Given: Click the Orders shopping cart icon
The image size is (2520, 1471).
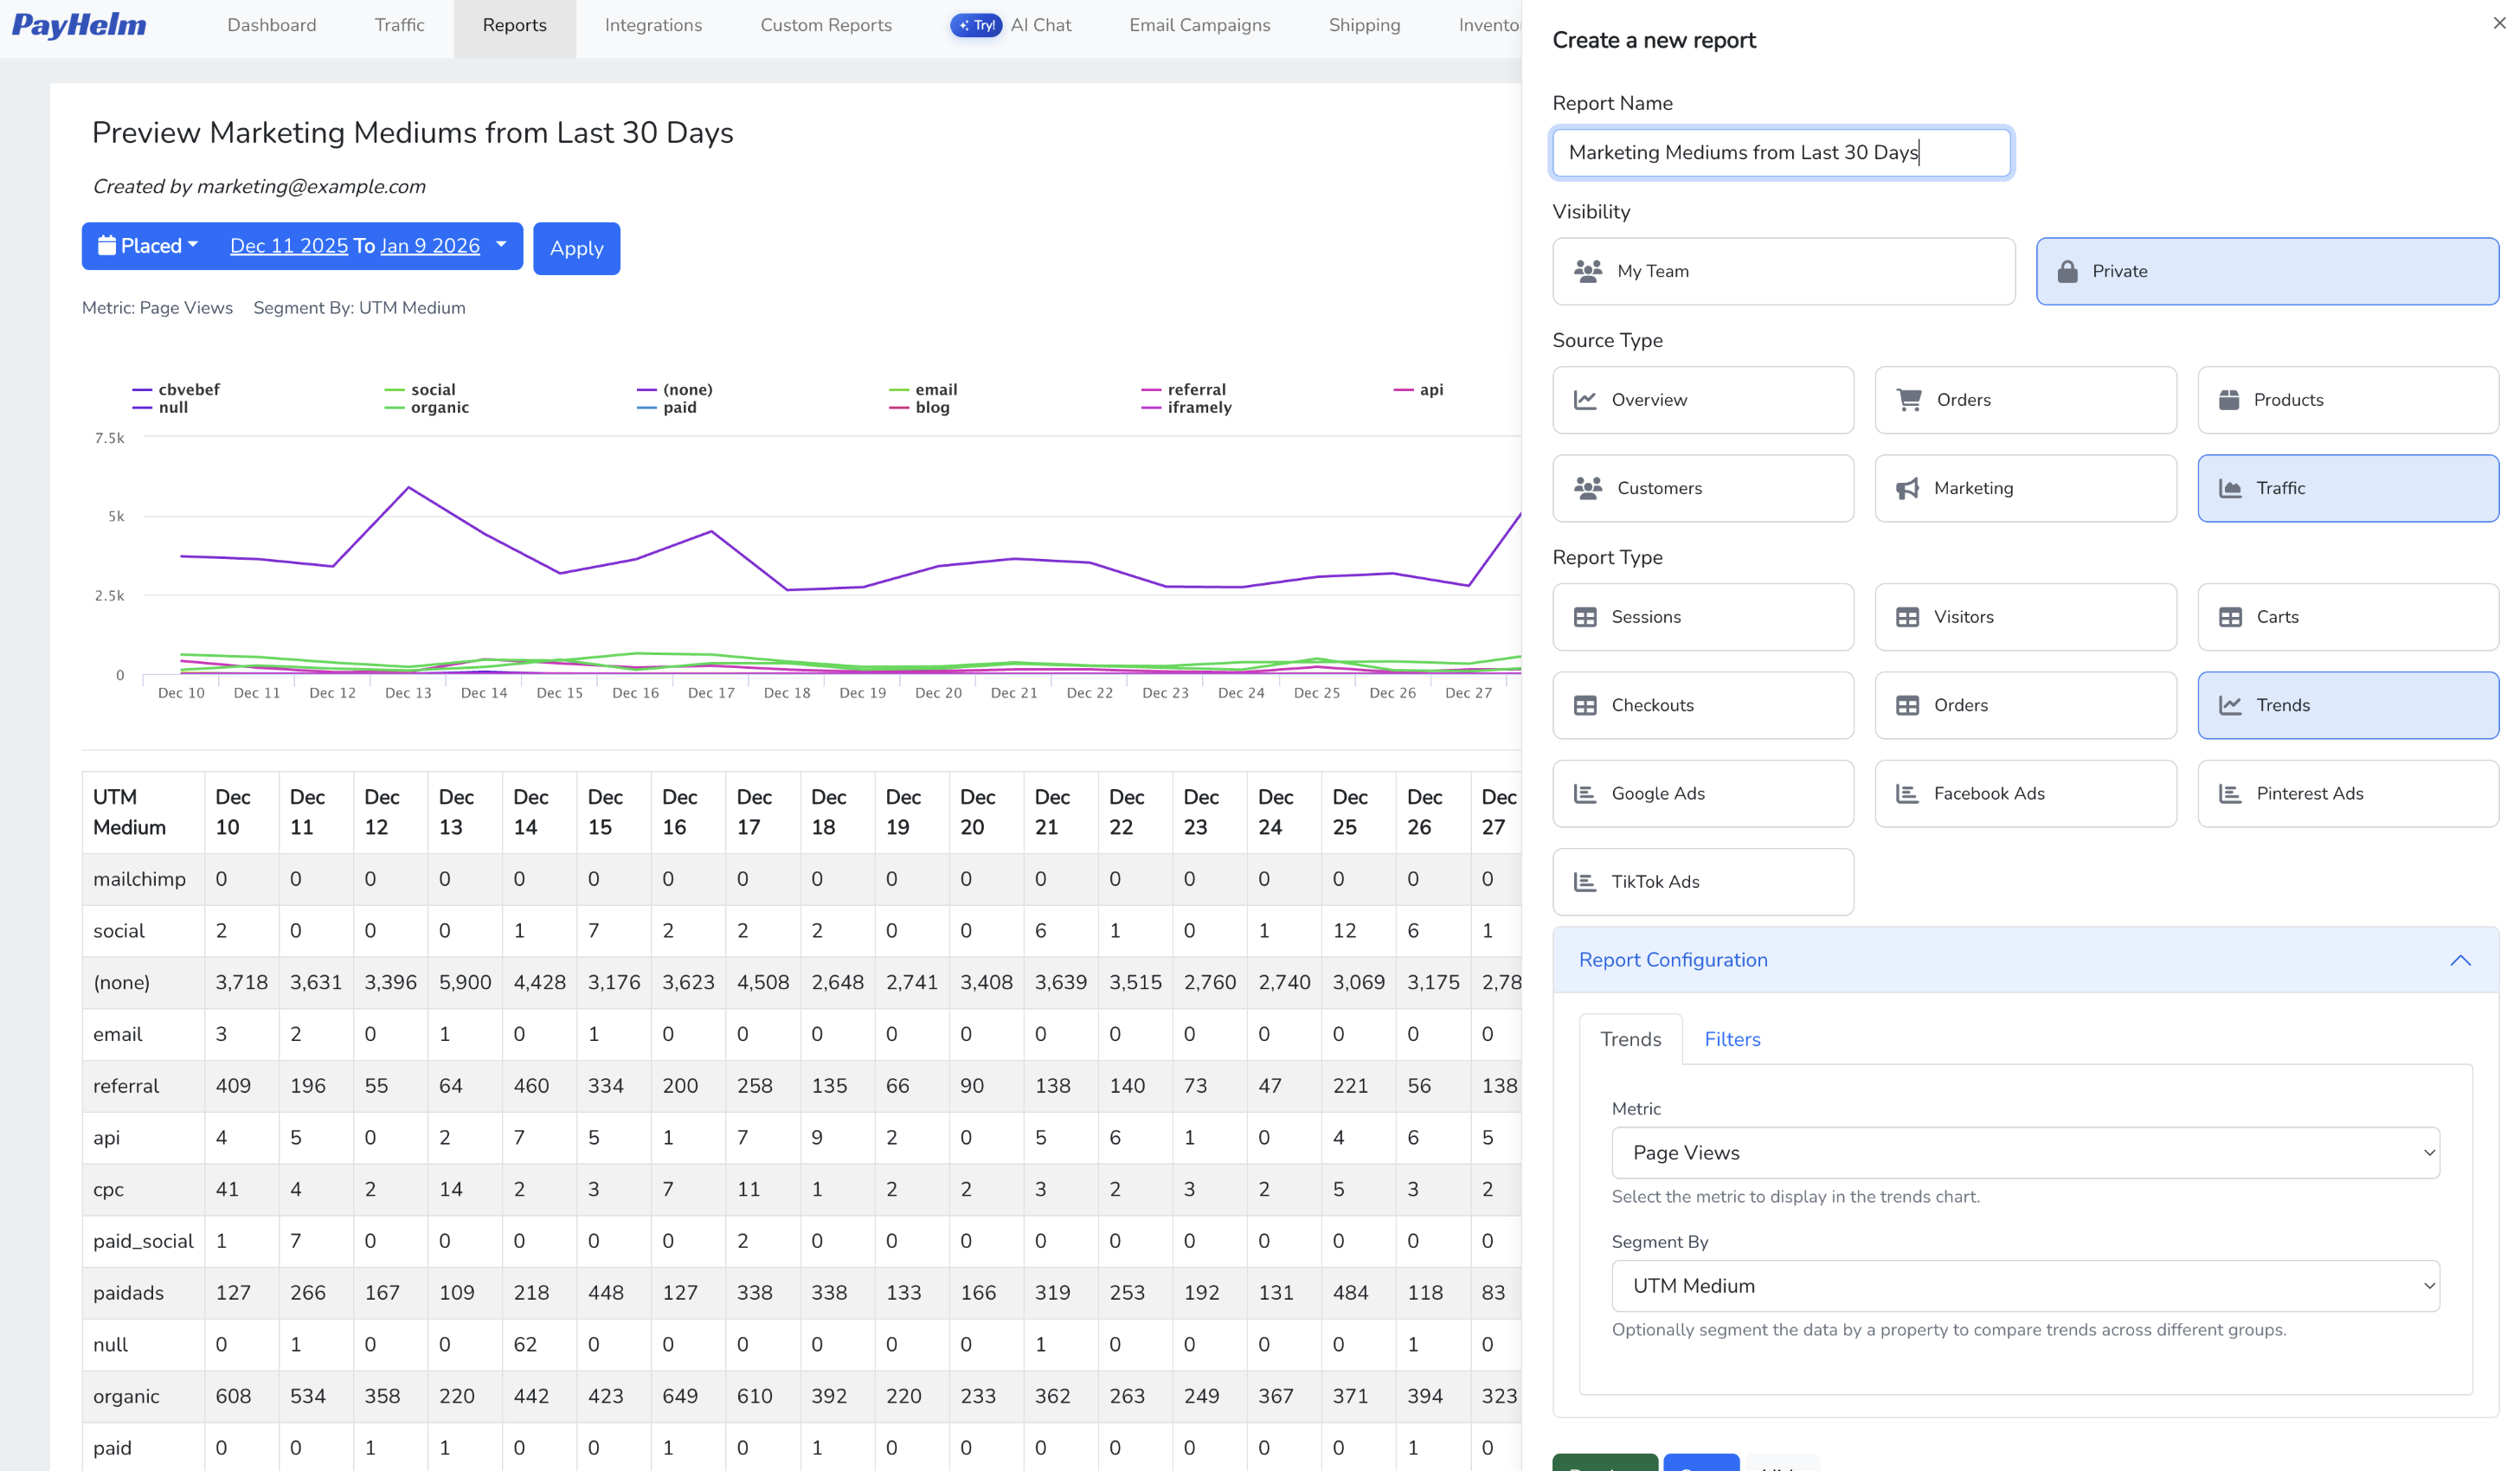Looking at the screenshot, I should click(x=1909, y=400).
